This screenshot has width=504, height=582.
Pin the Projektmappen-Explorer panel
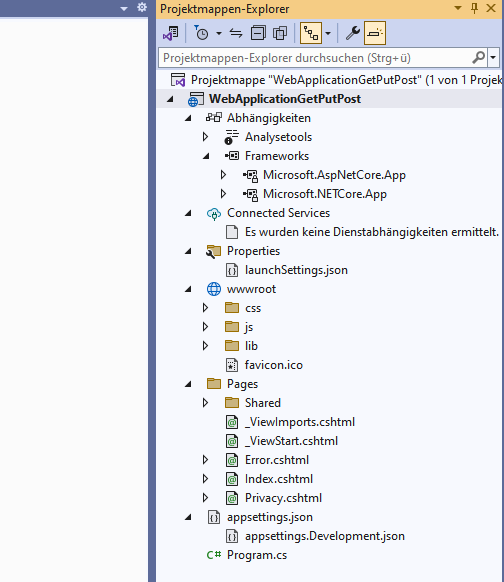coord(474,8)
